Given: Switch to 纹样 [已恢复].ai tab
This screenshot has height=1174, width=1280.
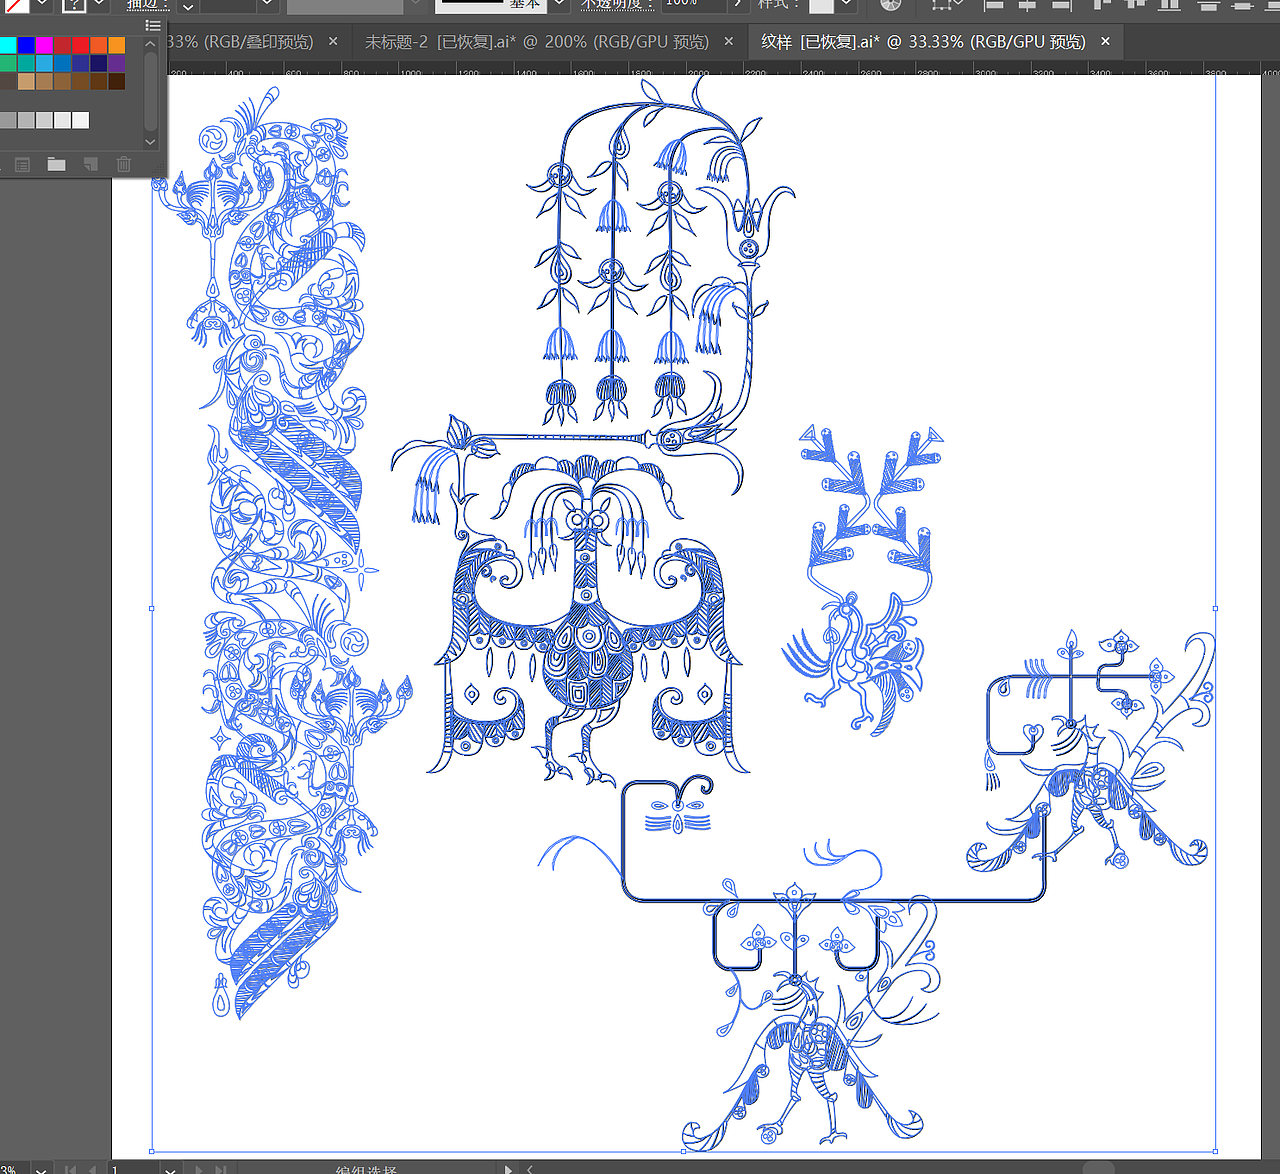Looking at the screenshot, I should pos(923,42).
